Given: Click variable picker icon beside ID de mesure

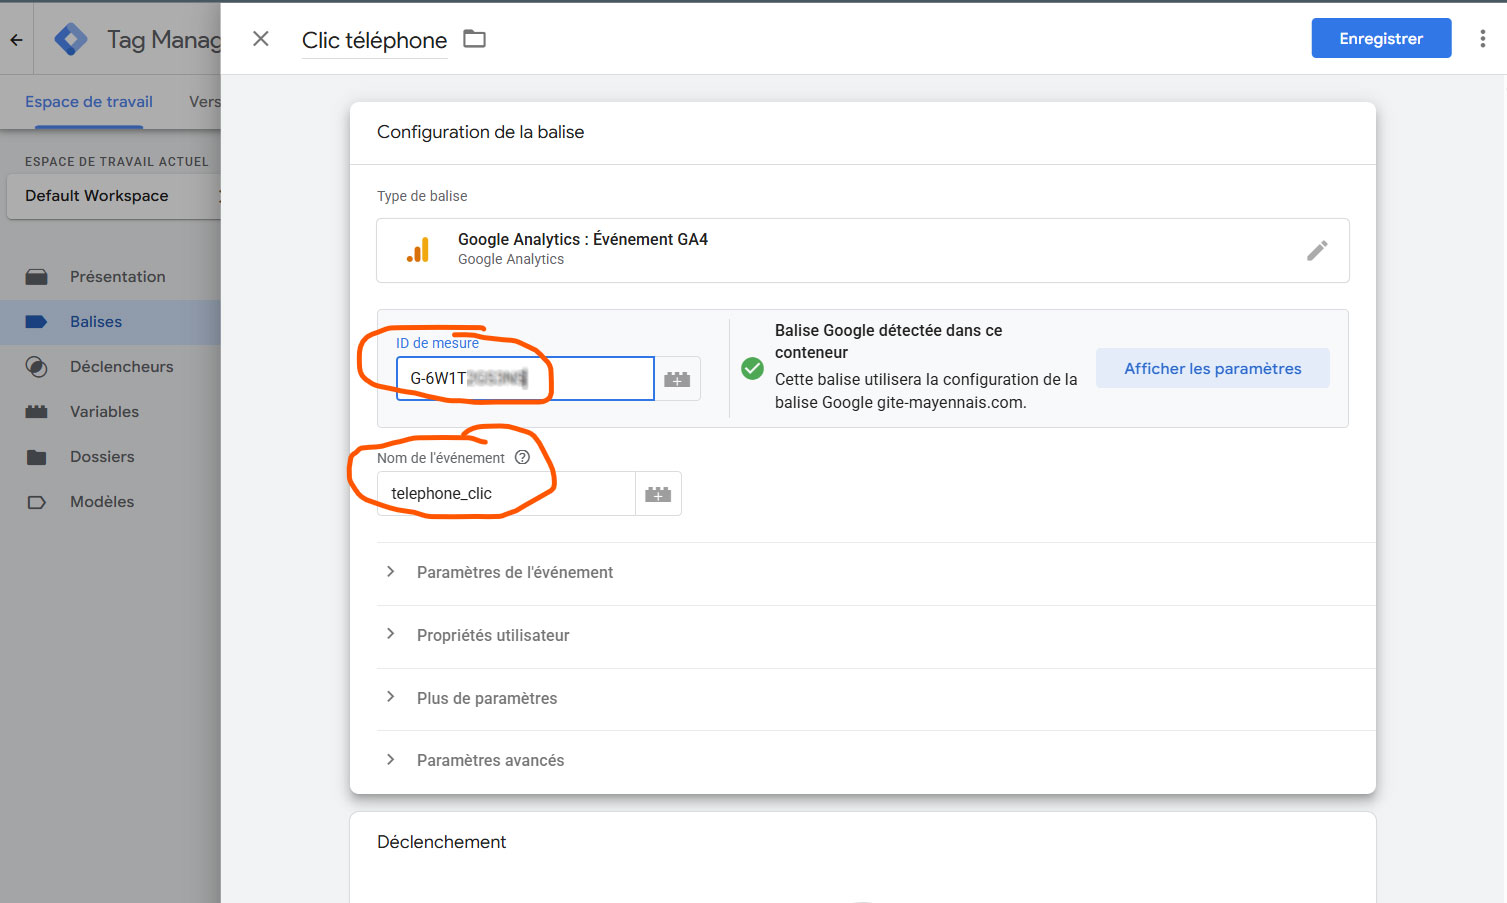Looking at the screenshot, I should [677, 379].
